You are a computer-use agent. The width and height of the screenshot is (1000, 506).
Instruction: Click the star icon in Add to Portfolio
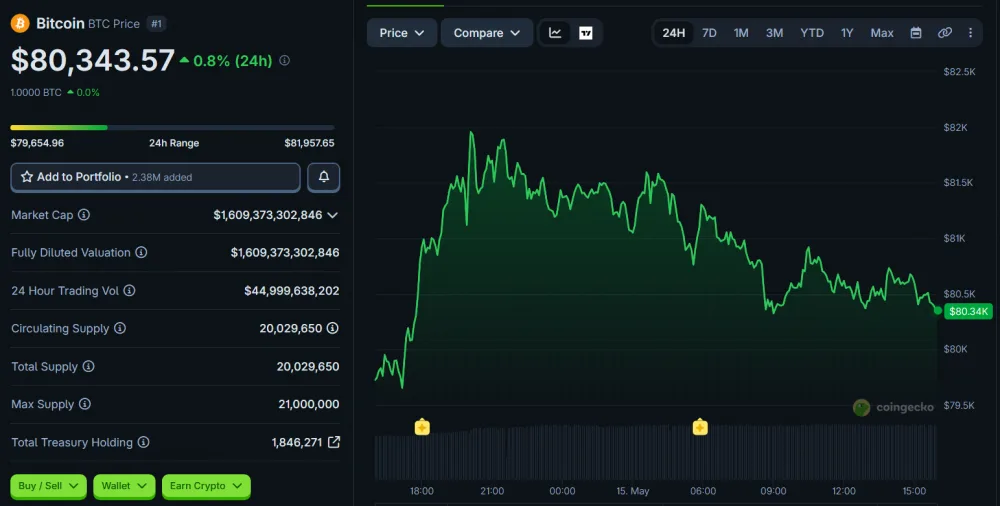coord(27,177)
